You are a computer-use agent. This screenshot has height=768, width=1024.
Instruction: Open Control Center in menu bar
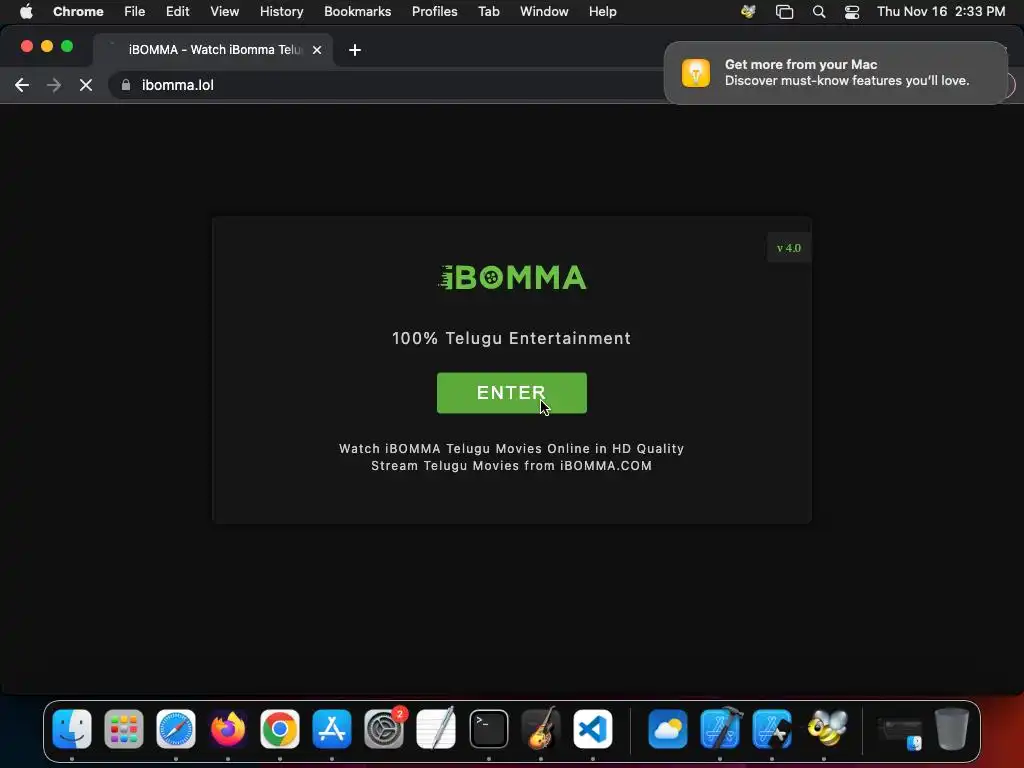852,11
